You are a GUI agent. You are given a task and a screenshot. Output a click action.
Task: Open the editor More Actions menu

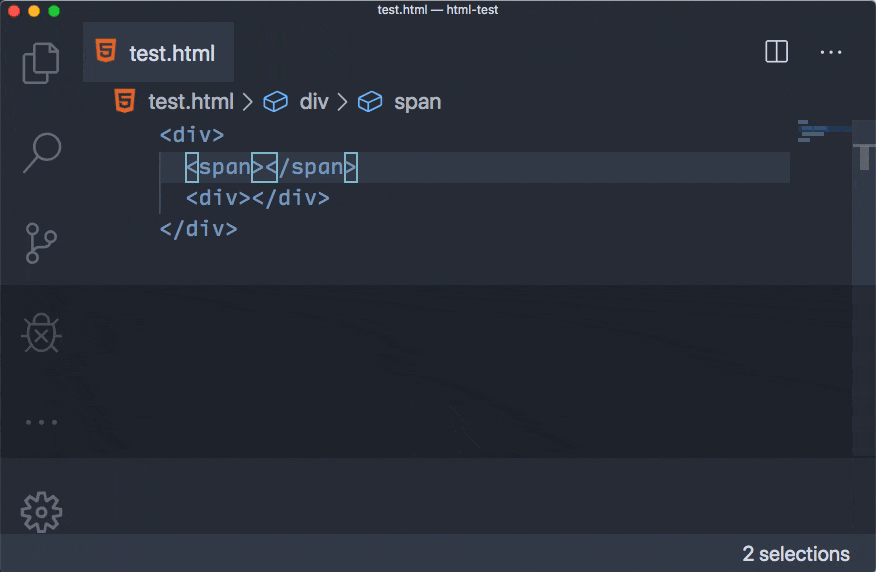click(x=831, y=52)
